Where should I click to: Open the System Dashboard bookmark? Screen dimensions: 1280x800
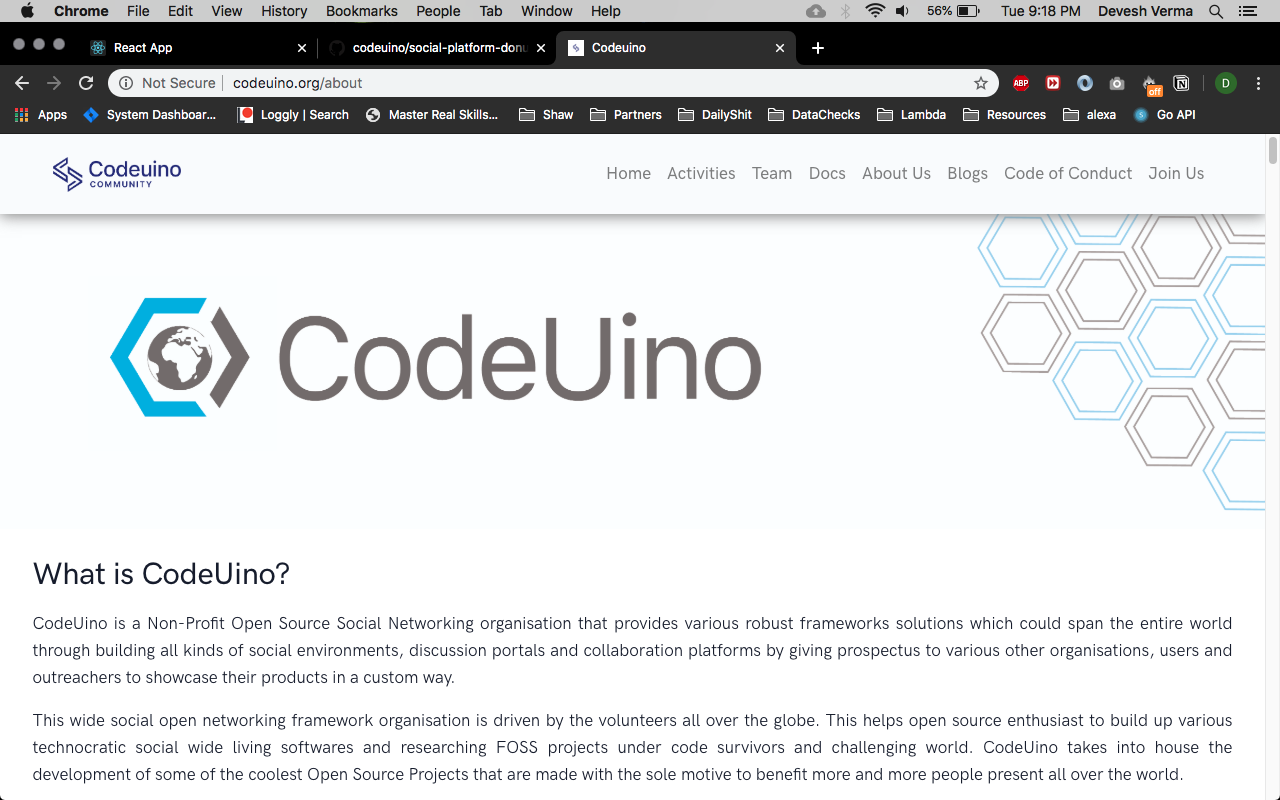click(x=150, y=115)
